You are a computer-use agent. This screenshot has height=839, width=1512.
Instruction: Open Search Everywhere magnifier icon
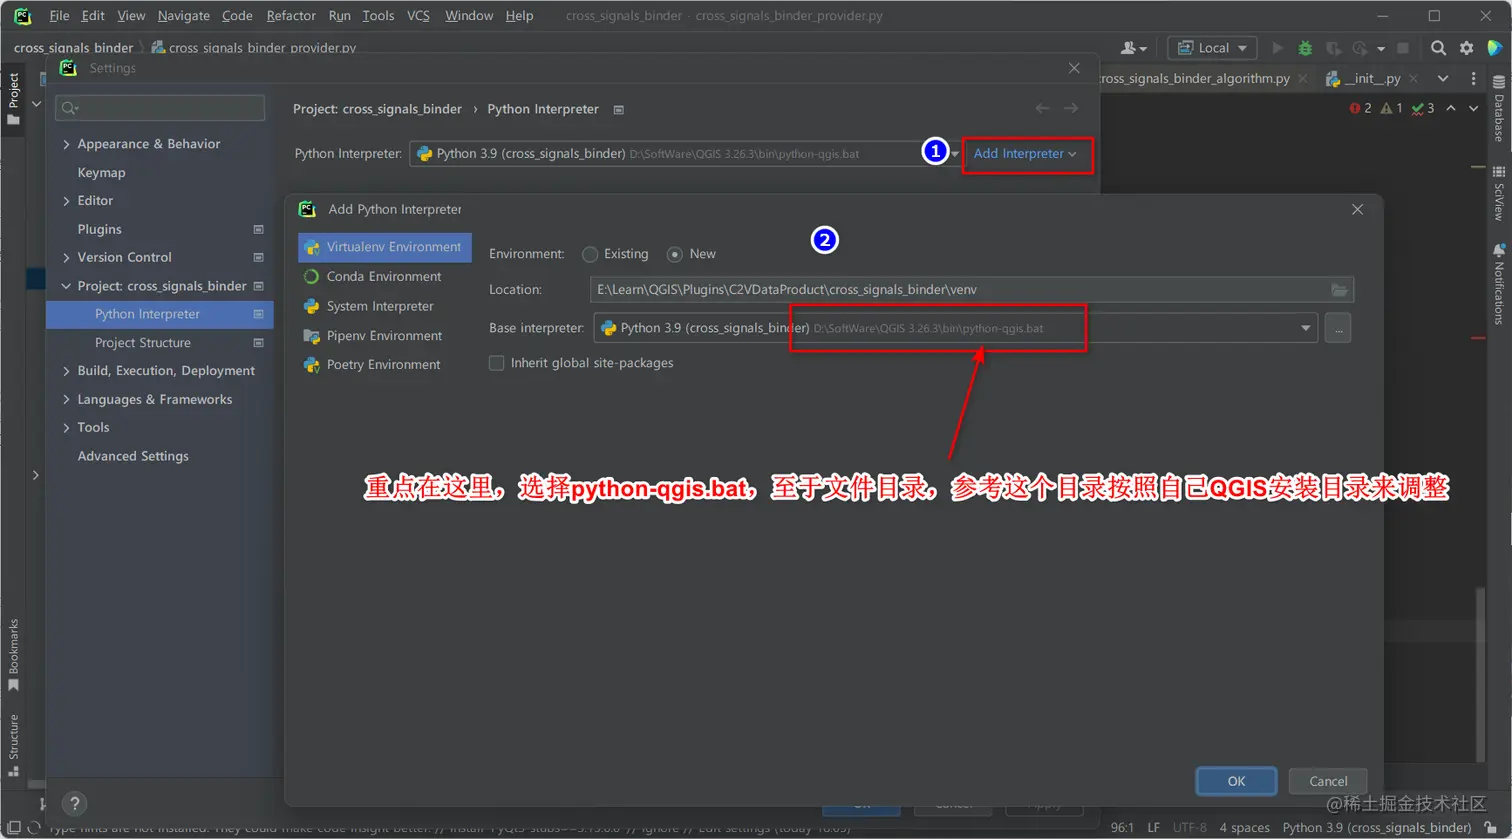point(1438,48)
